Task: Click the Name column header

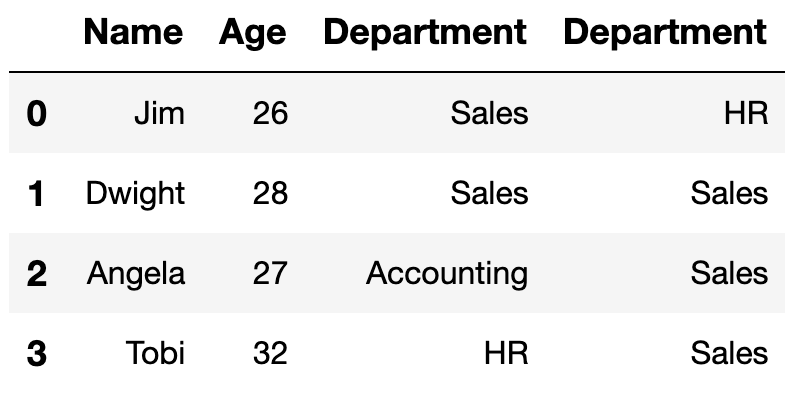Action: [x=133, y=32]
